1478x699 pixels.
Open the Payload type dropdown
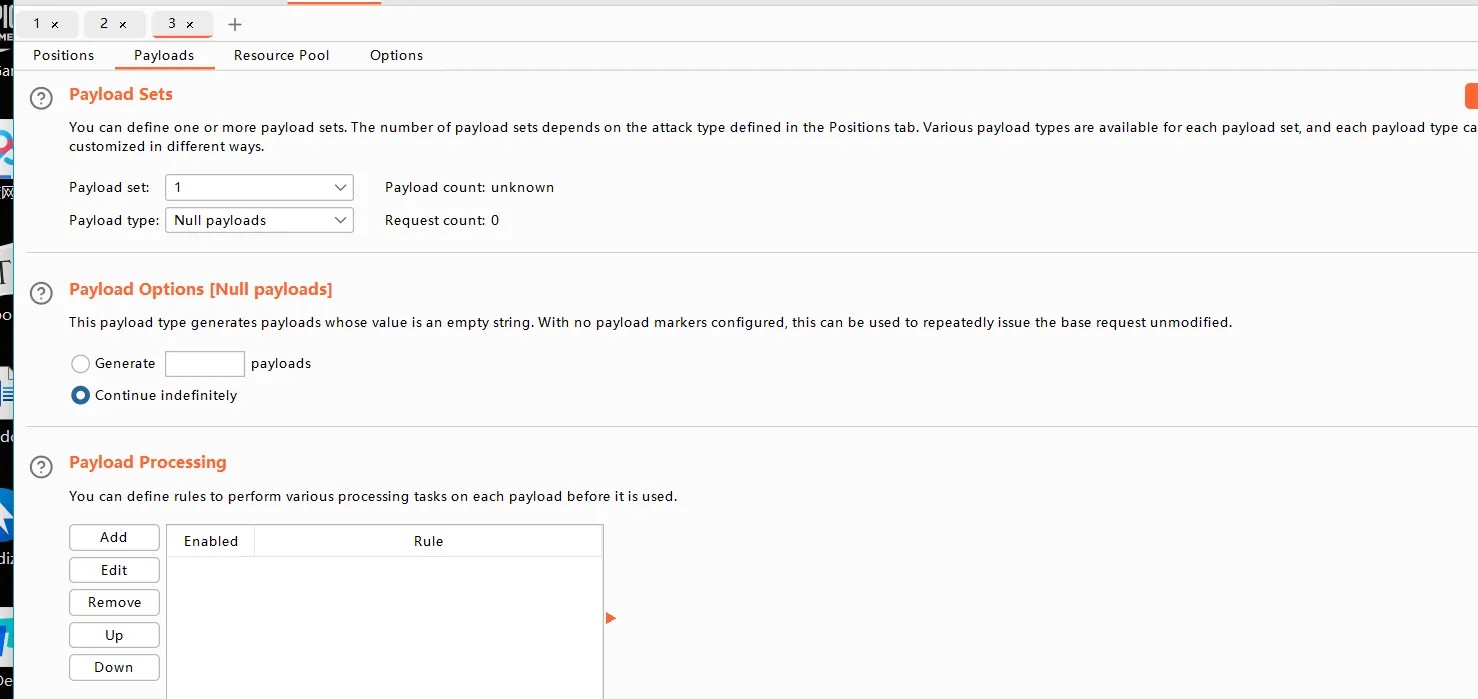point(259,220)
